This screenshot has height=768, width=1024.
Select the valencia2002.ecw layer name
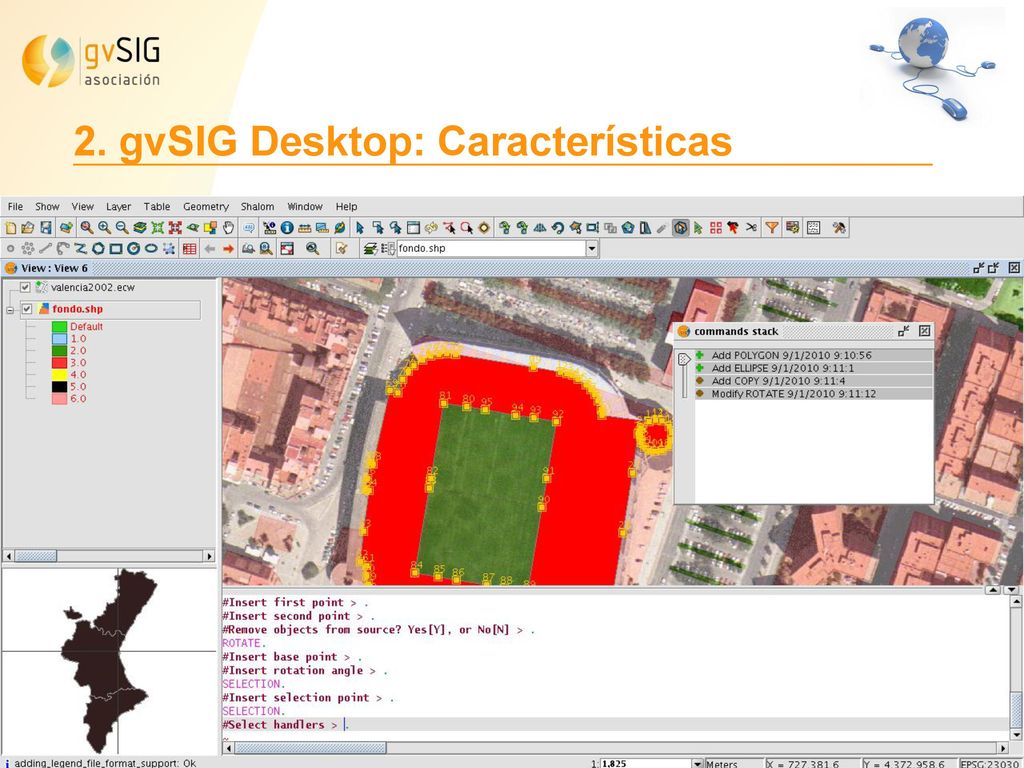(93, 287)
